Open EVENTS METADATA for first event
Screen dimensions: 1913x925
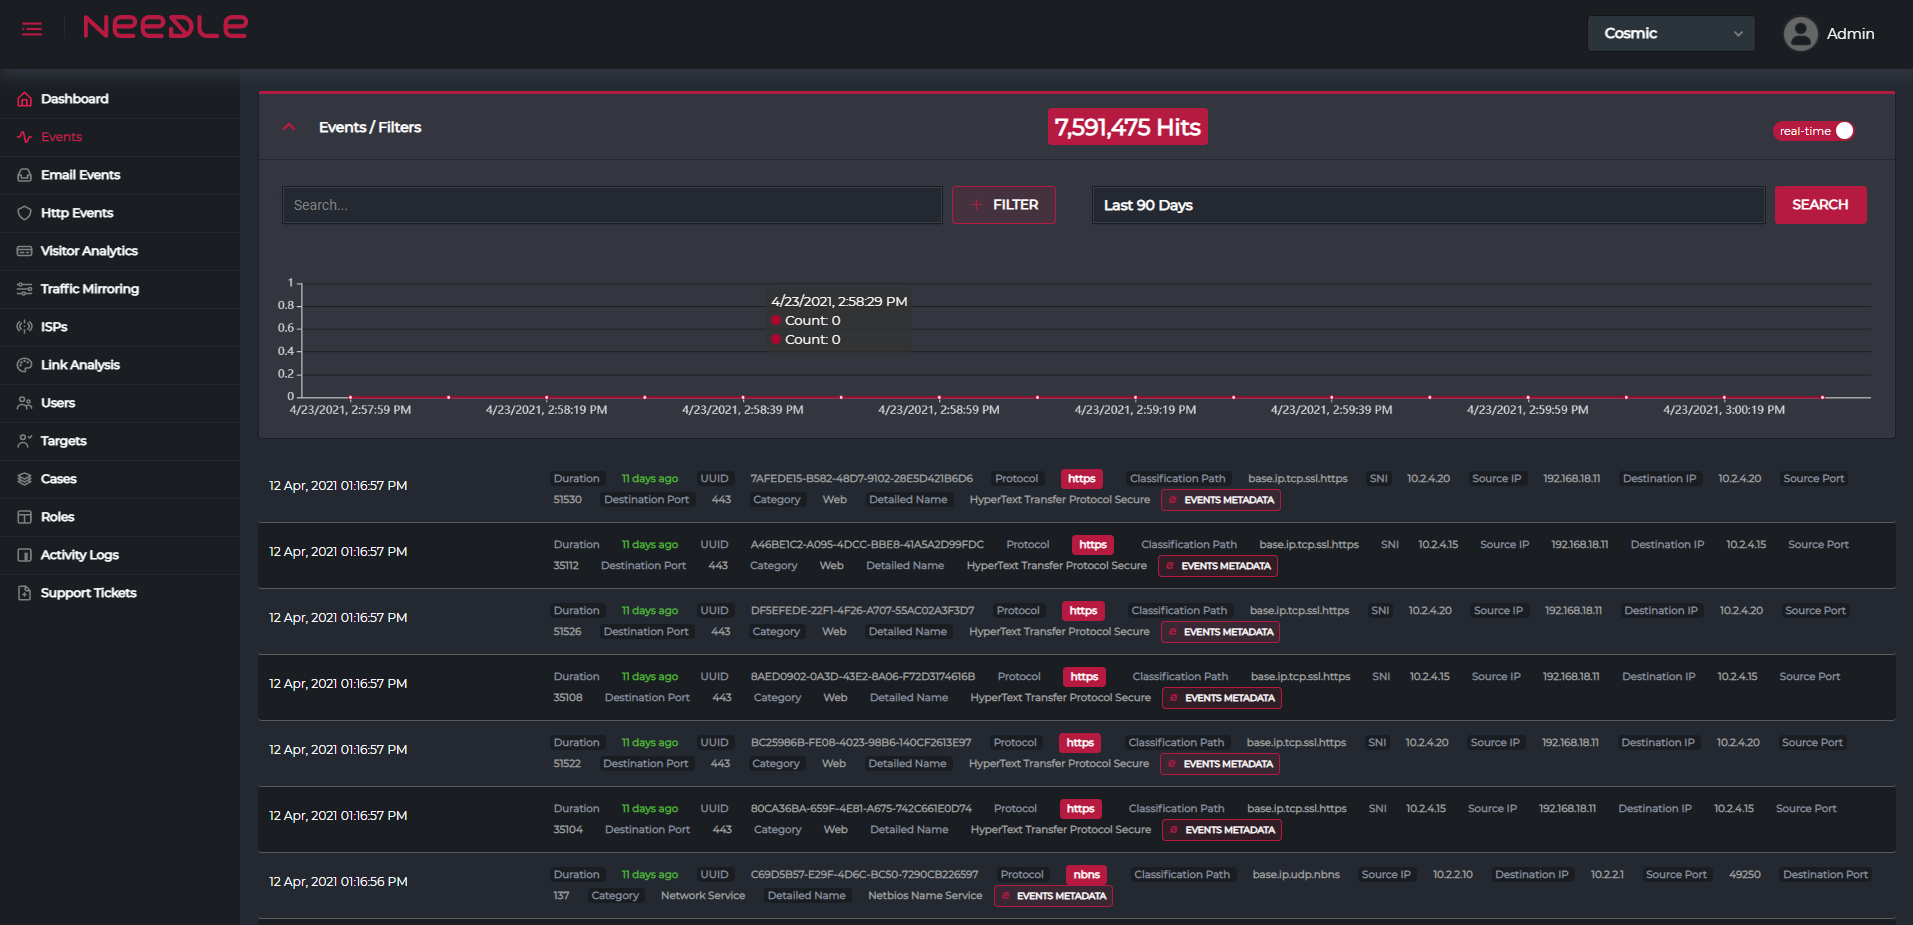click(x=1221, y=500)
